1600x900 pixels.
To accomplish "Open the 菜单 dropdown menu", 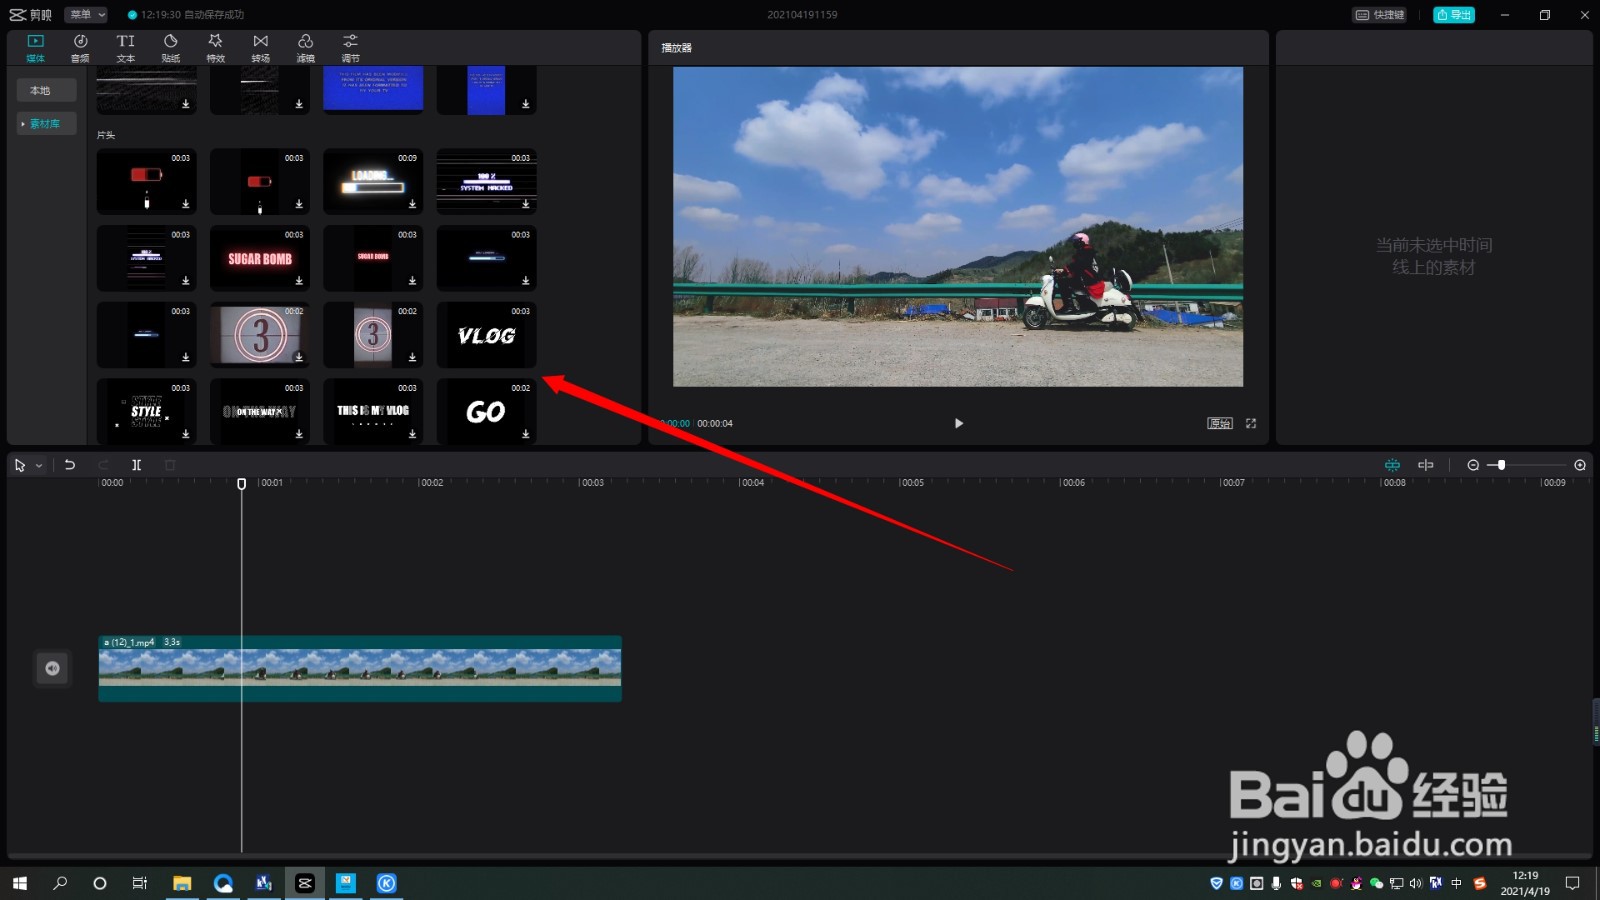I will point(86,15).
